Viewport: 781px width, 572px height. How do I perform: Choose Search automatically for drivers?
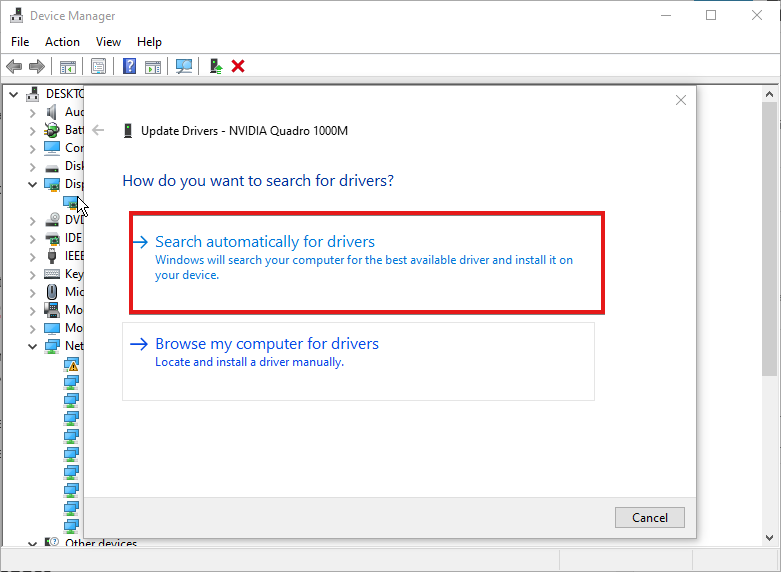point(367,263)
